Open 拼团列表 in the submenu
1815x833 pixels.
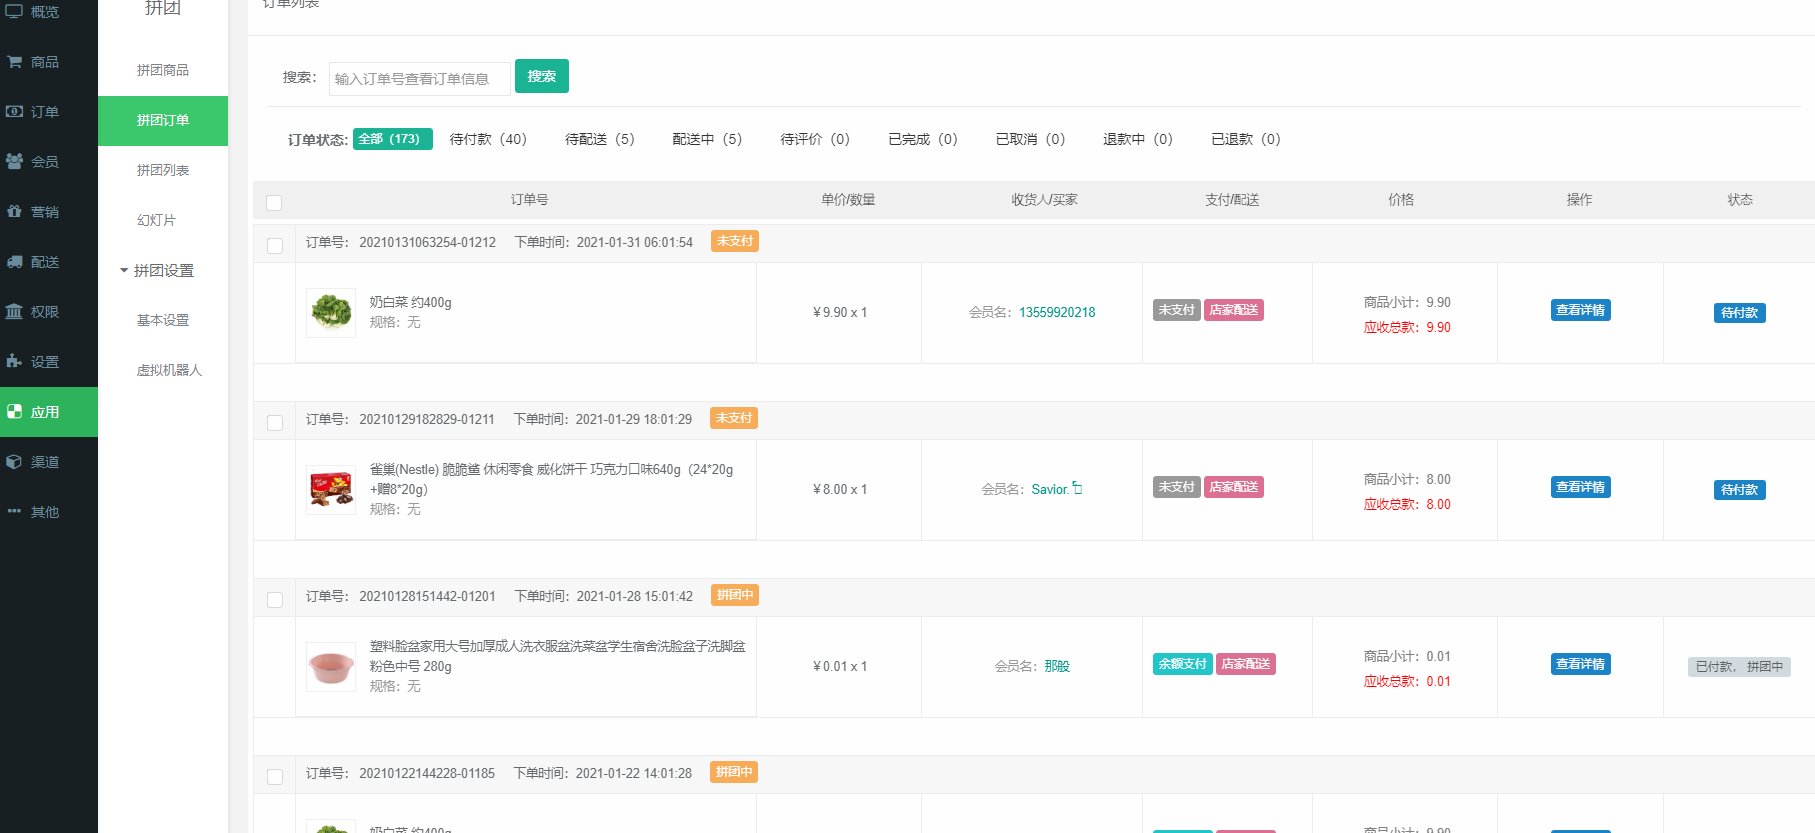coord(163,170)
